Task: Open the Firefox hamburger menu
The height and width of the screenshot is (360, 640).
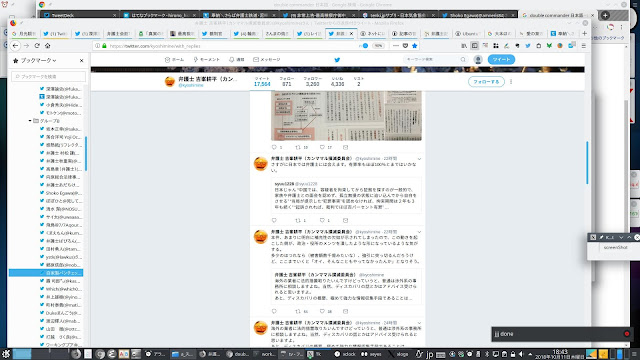Action: 584,46
